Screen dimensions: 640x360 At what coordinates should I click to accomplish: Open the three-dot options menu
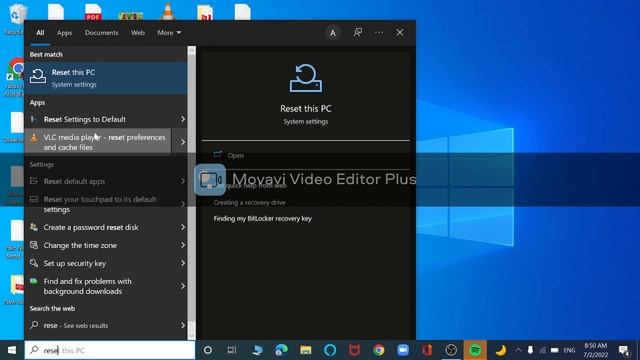379,33
